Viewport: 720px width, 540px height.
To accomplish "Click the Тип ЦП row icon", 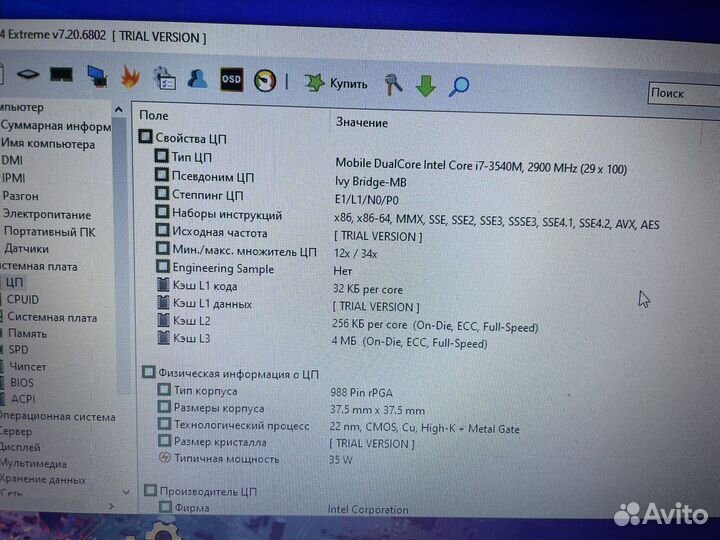I will [x=161, y=156].
